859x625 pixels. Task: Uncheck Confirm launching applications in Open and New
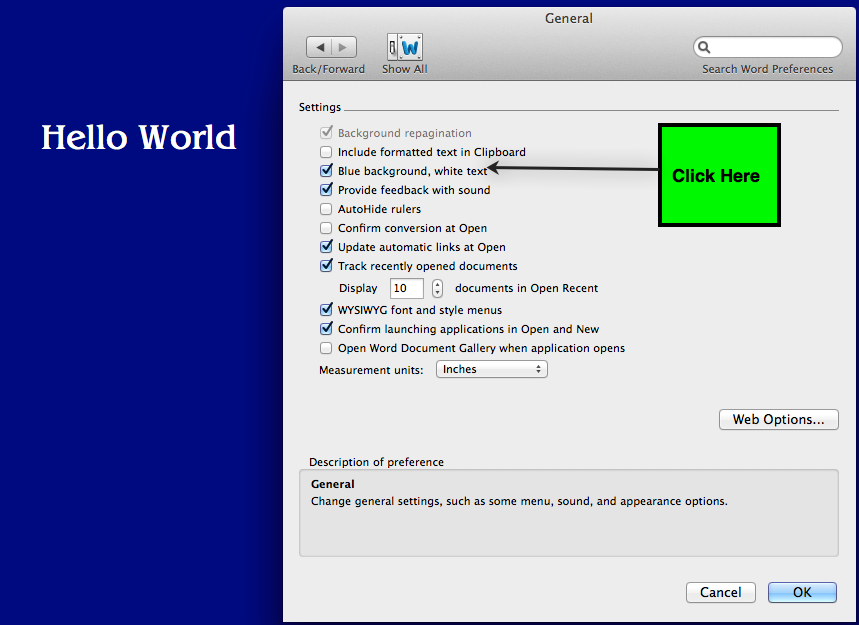coord(326,329)
